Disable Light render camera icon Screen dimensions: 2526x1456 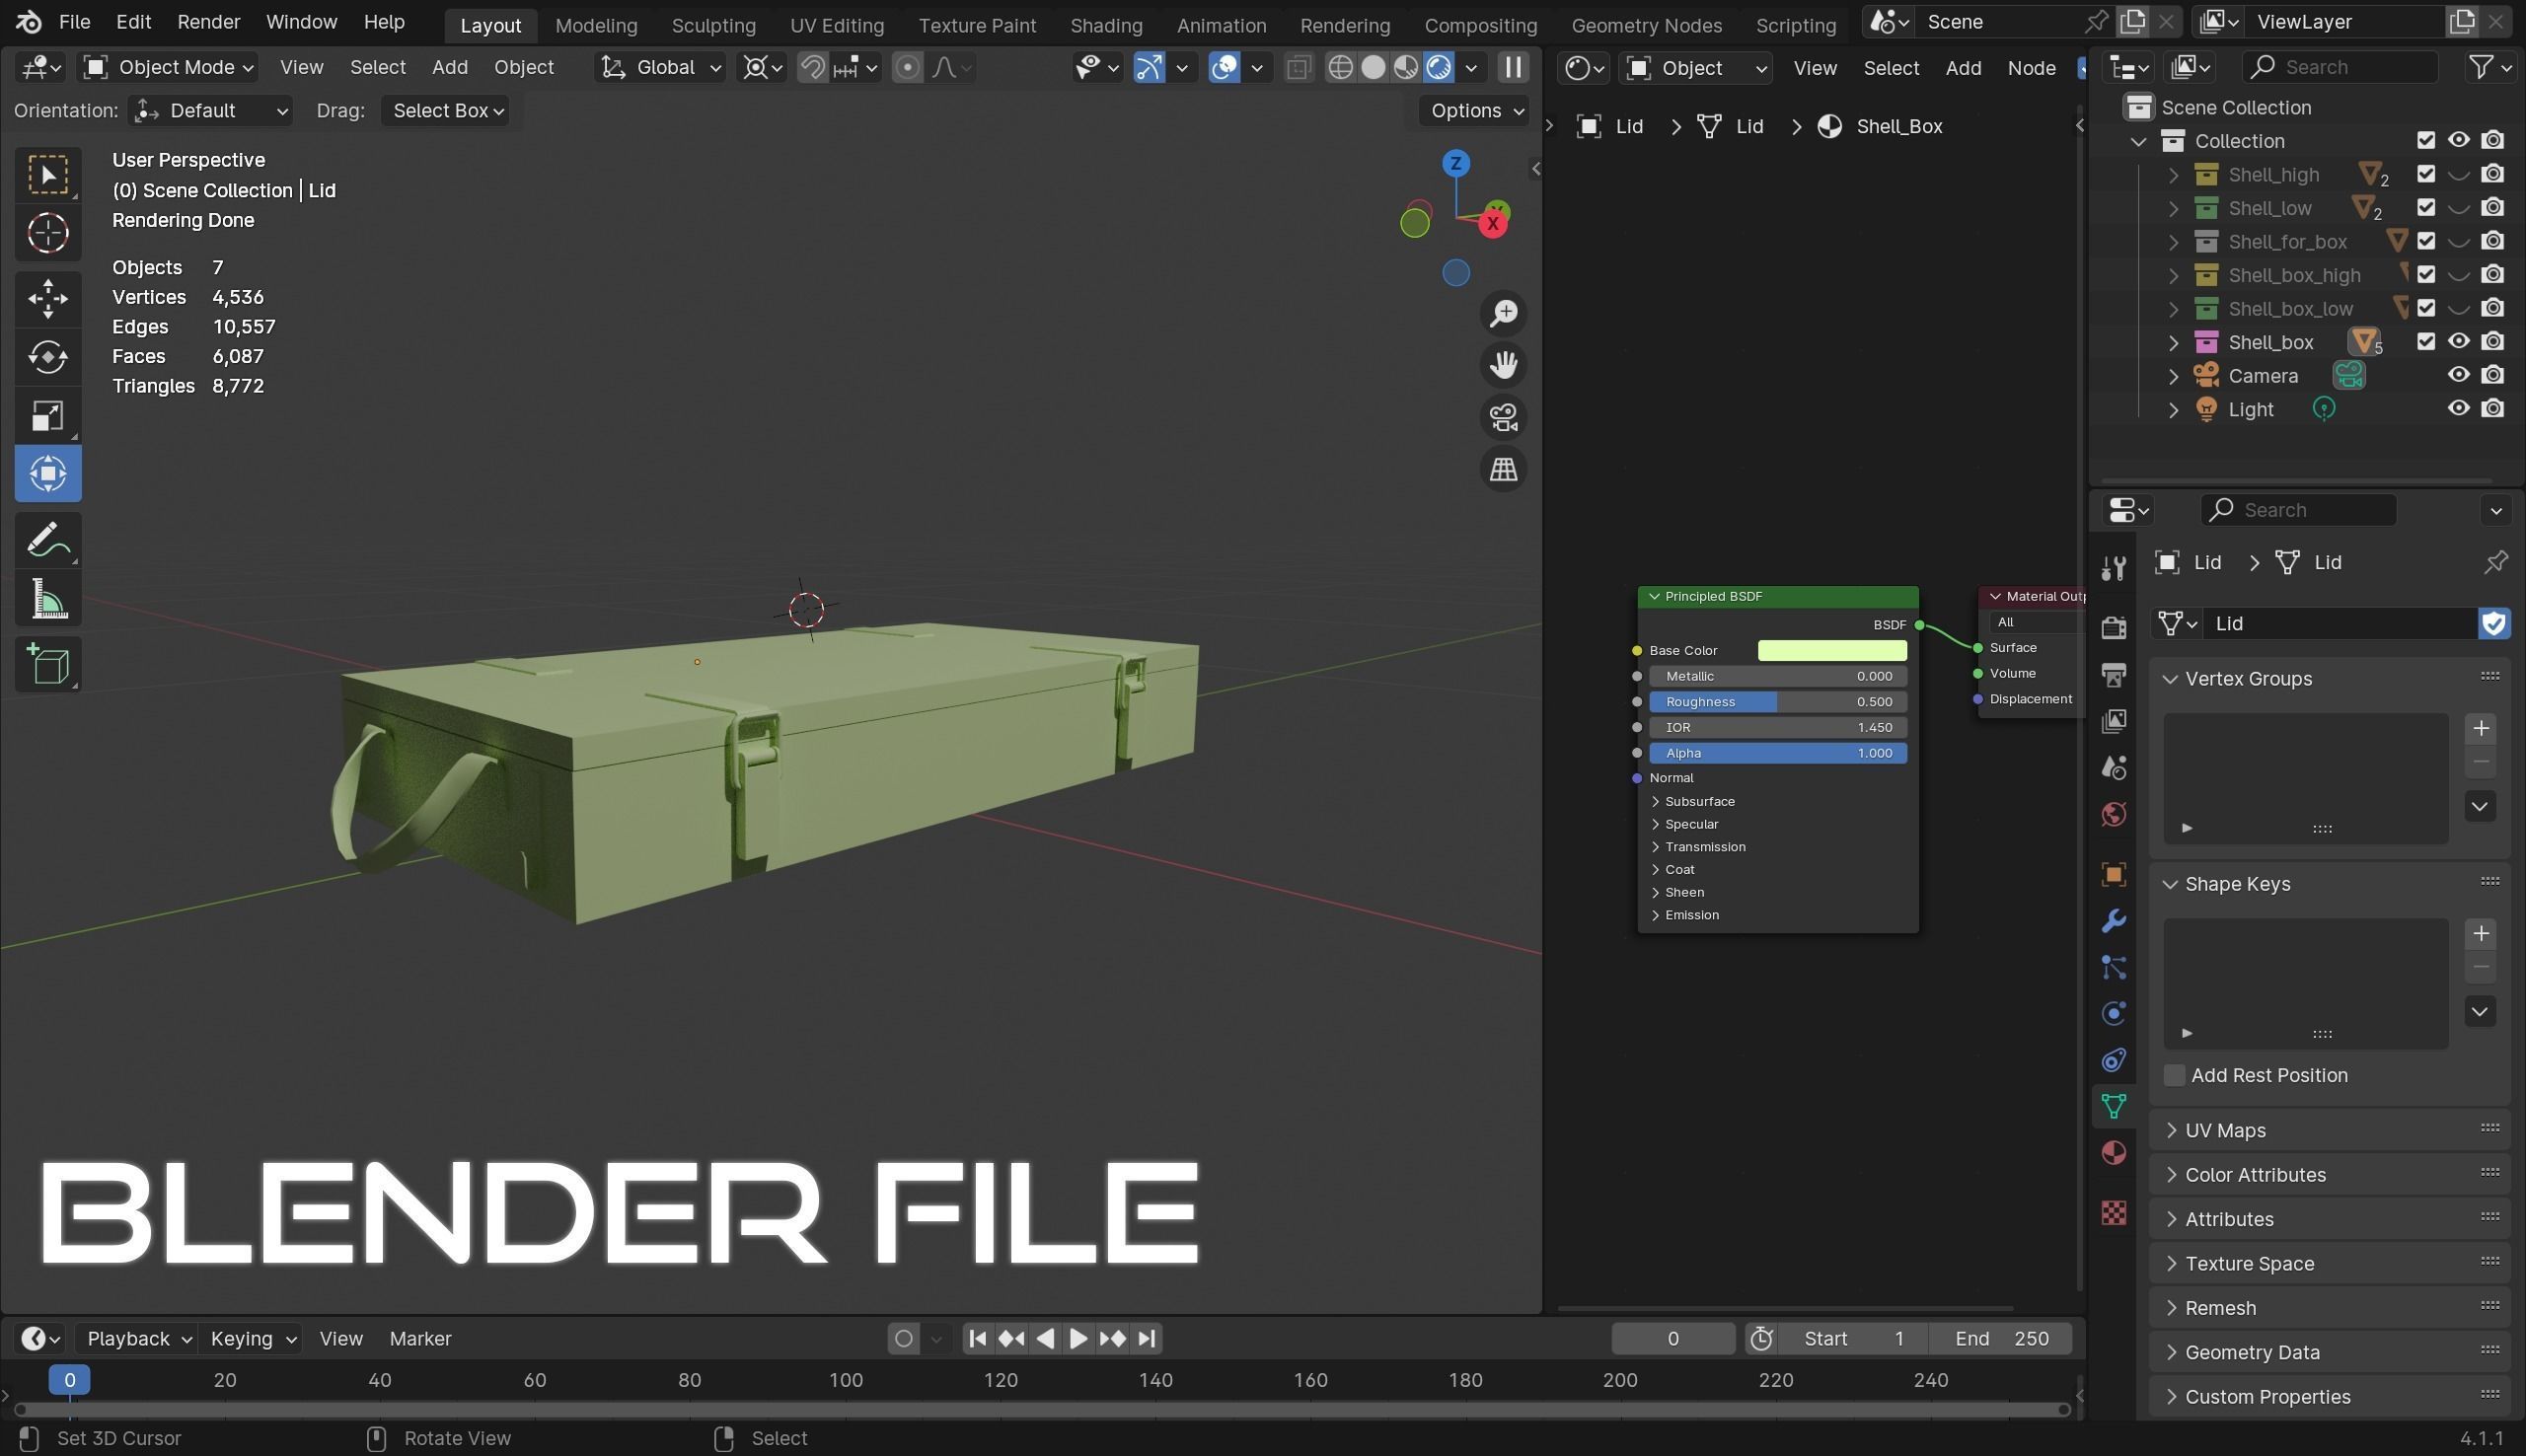click(x=2493, y=408)
